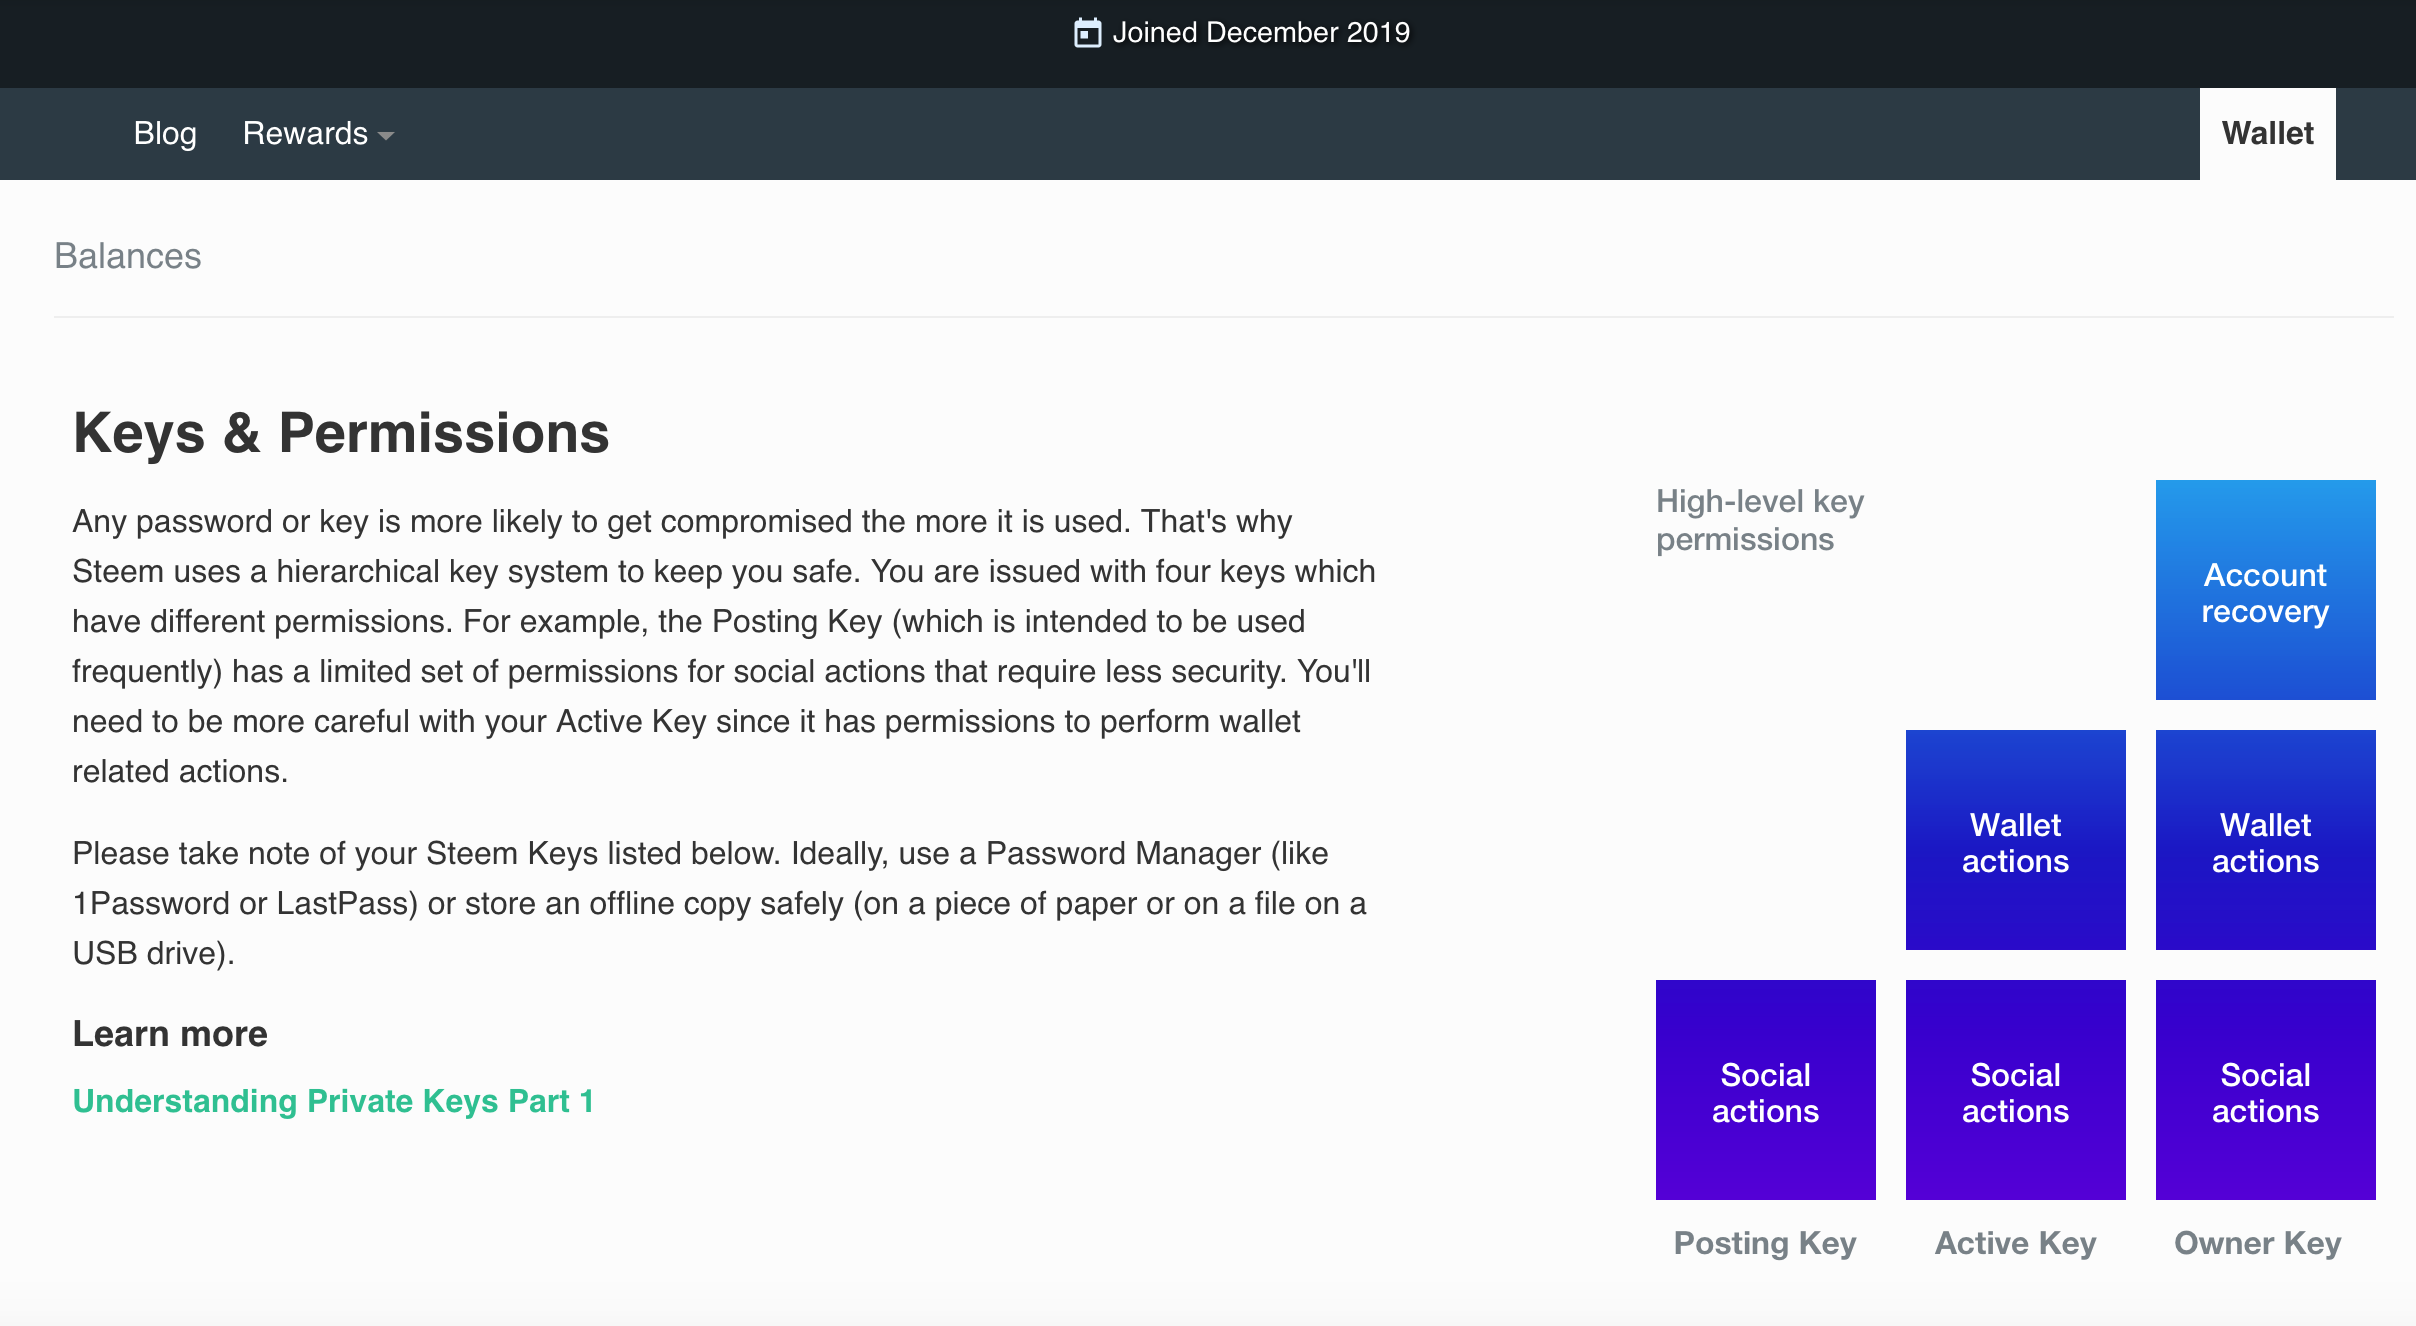The height and width of the screenshot is (1326, 2416).
Task: Click the Wallet actions tile above Owner Key
Action: coord(2265,840)
